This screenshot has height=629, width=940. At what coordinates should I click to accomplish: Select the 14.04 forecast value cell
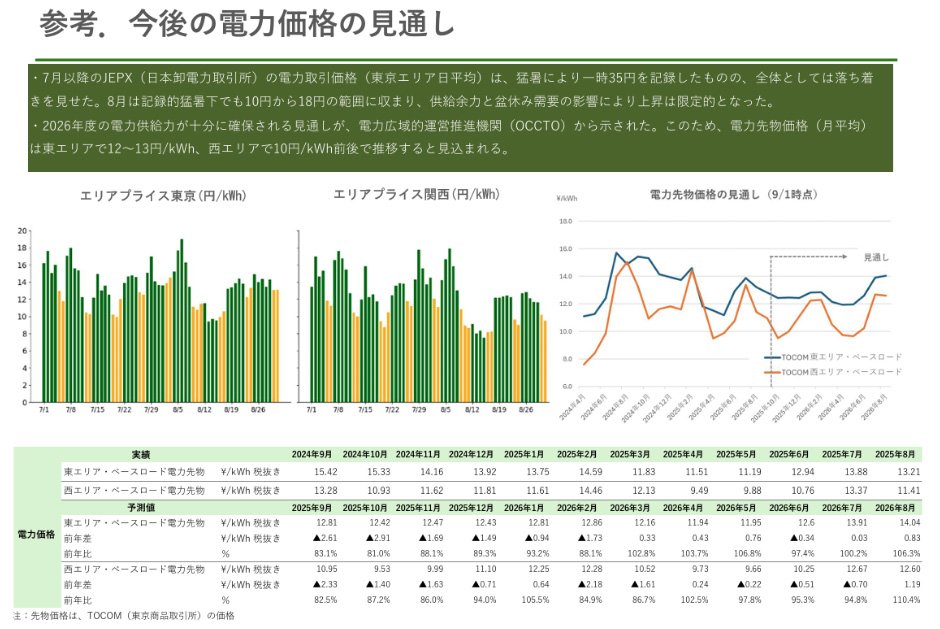coord(905,522)
